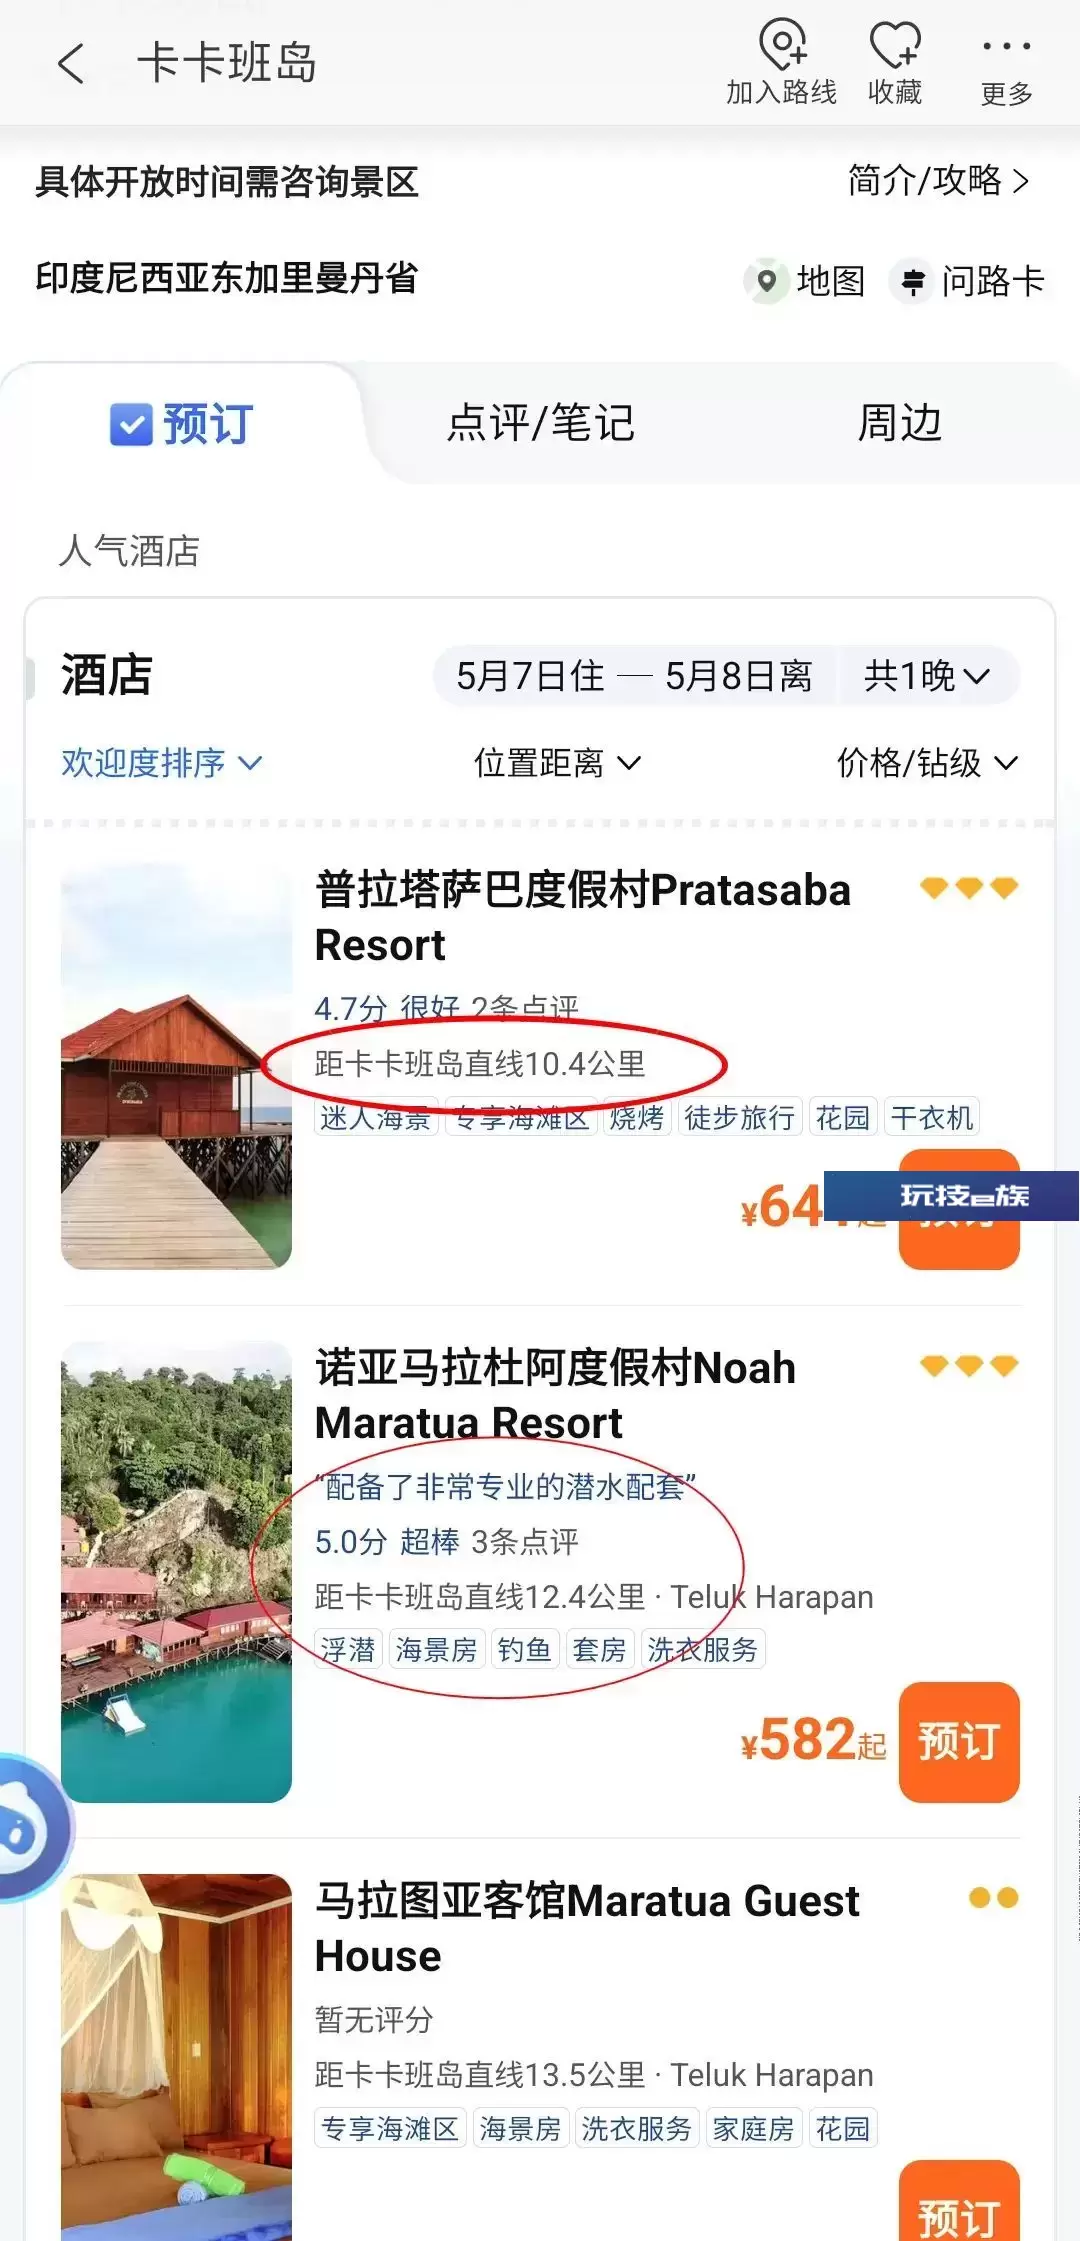Switch to the 周边 tab
The image size is (1080, 2241).
coord(899,423)
